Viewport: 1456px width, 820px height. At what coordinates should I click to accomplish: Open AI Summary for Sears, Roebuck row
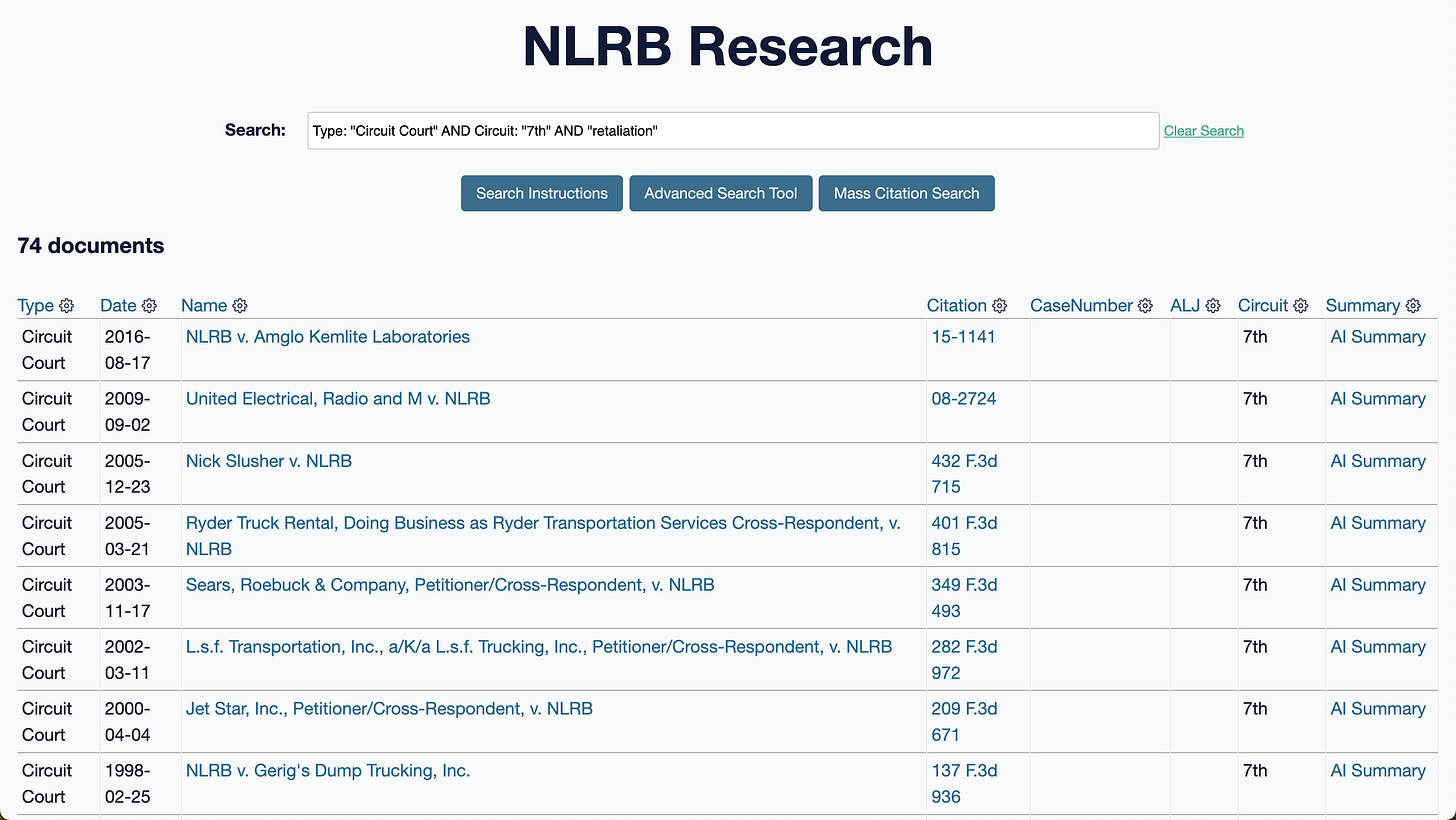coord(1378,585)
